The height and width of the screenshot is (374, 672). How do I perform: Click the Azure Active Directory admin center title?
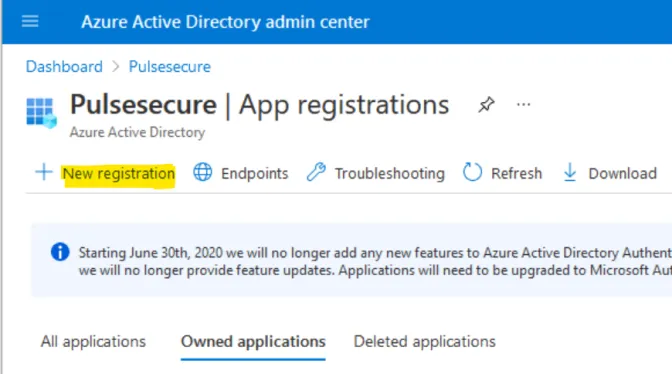[225, 22]
